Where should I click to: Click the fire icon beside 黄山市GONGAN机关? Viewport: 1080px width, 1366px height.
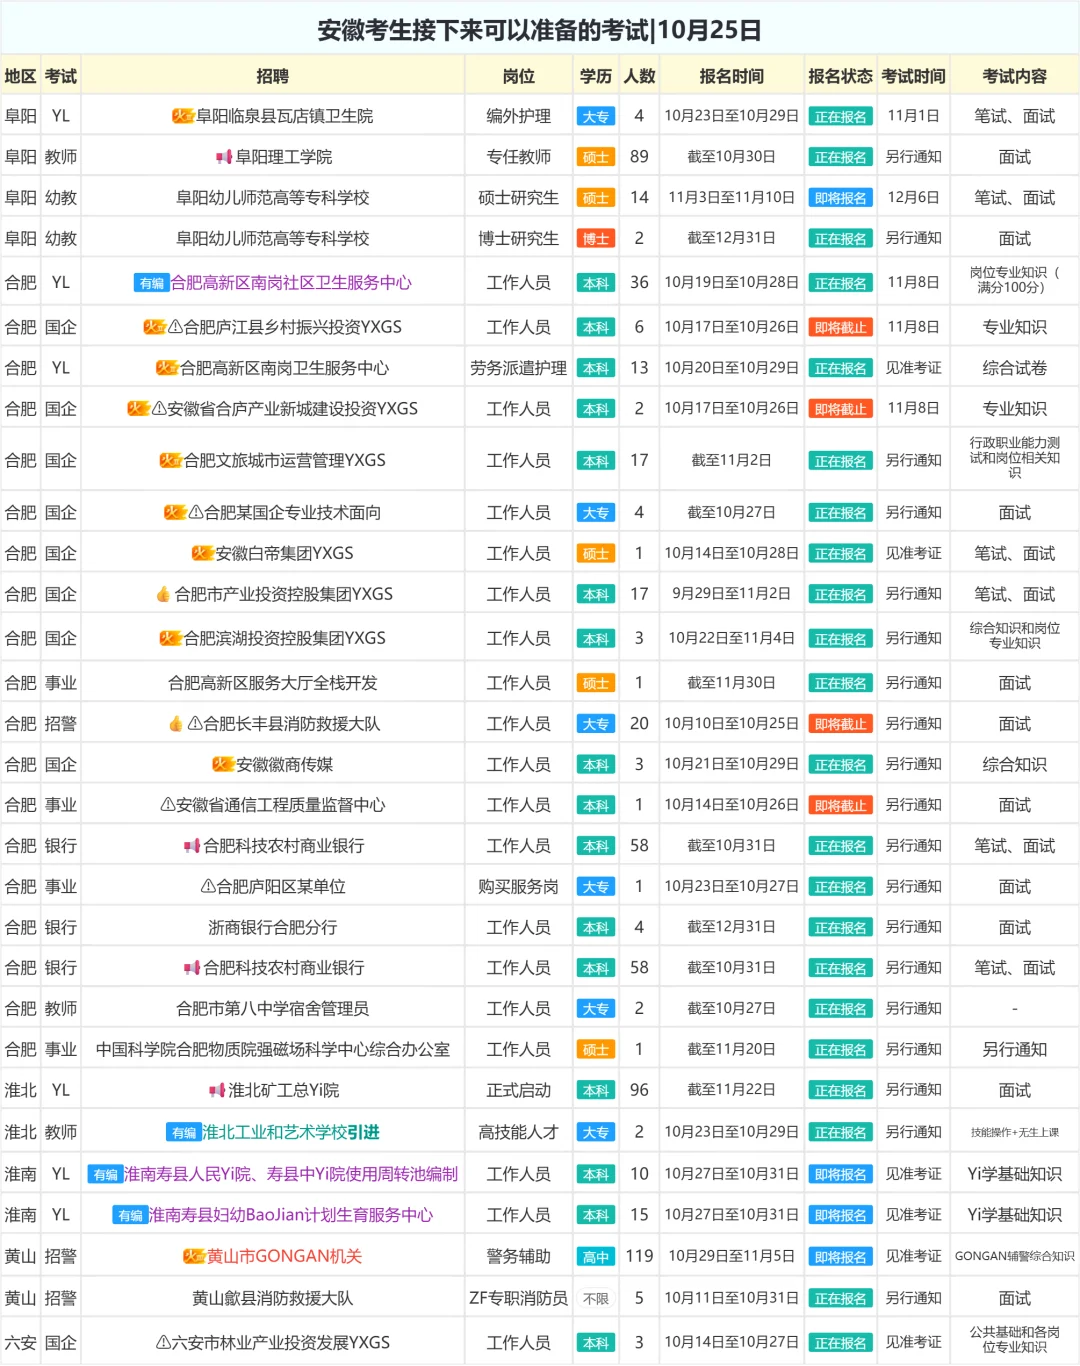(x=194, y=1256)
